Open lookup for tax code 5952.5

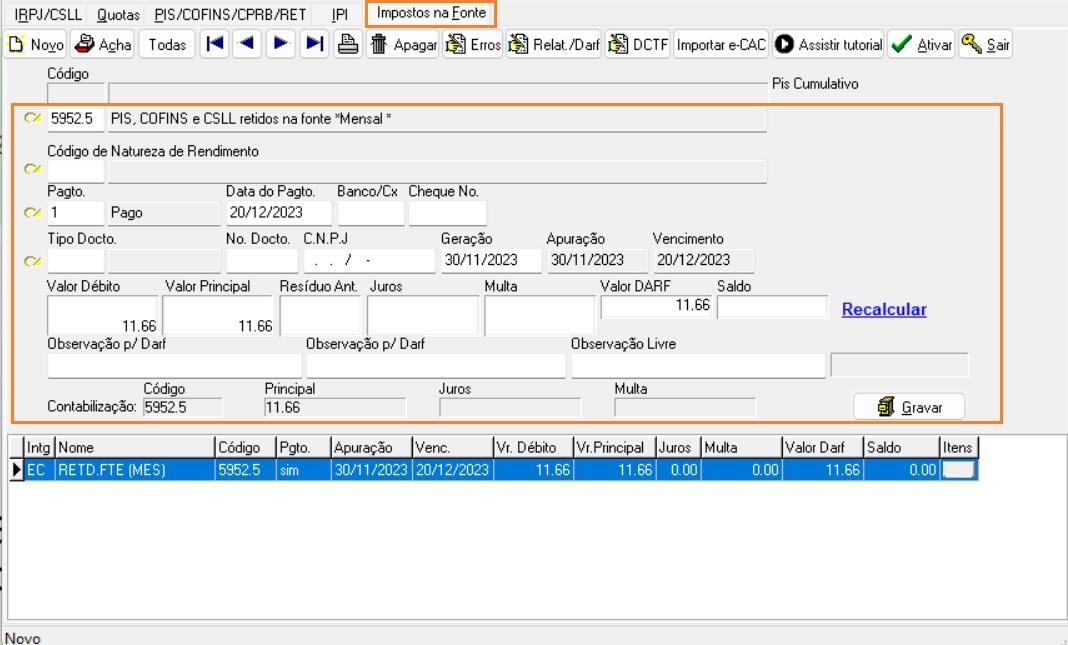tap(32, 119)
